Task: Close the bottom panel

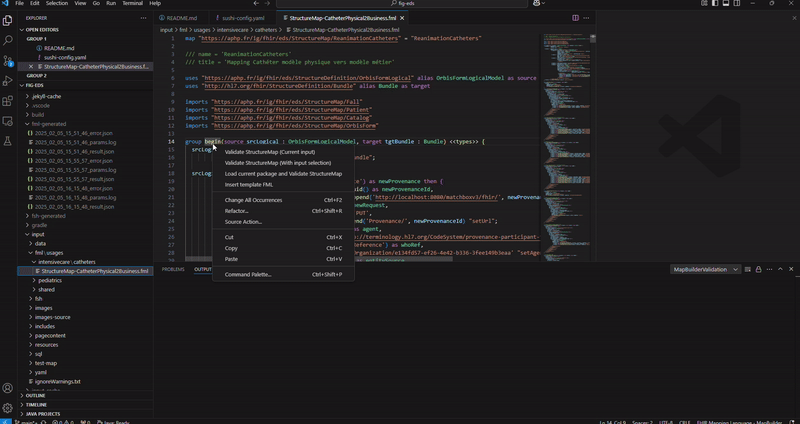Action: (x=791, y=269)
